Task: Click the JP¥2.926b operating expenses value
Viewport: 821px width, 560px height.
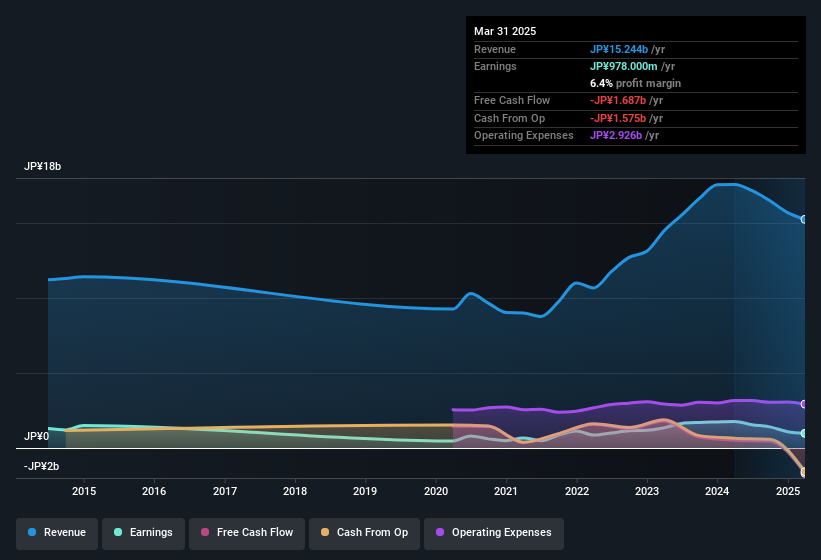Action: 616,136
